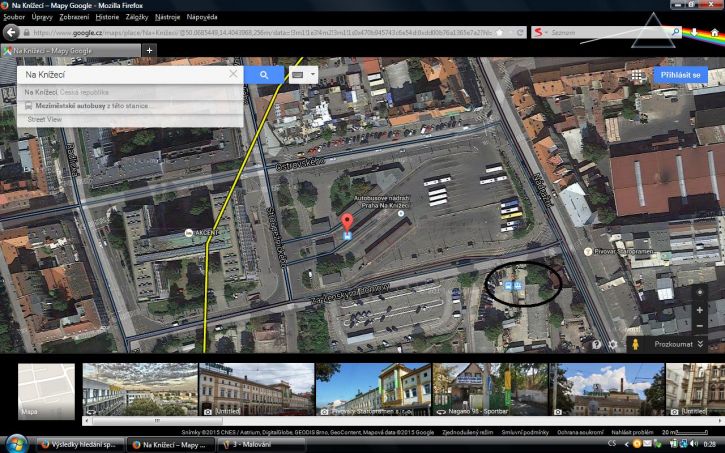Click the my location target button
The width and height of the screenshot is (725, 453).
click(700, 292)
